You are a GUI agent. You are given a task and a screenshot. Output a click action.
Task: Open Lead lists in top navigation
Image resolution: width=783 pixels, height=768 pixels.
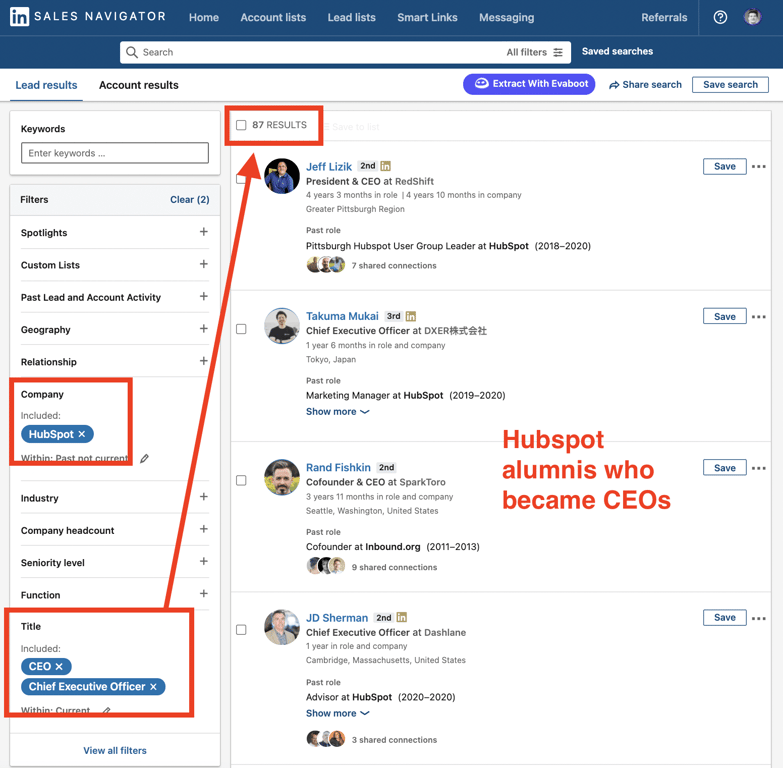352,17
